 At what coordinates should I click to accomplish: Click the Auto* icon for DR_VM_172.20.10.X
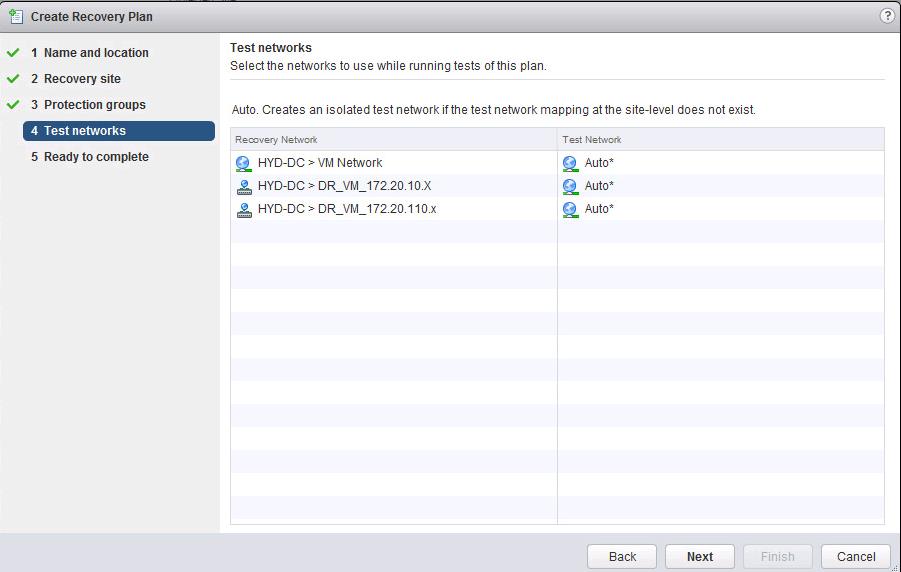pyautogui.click(x=570, y=186)
